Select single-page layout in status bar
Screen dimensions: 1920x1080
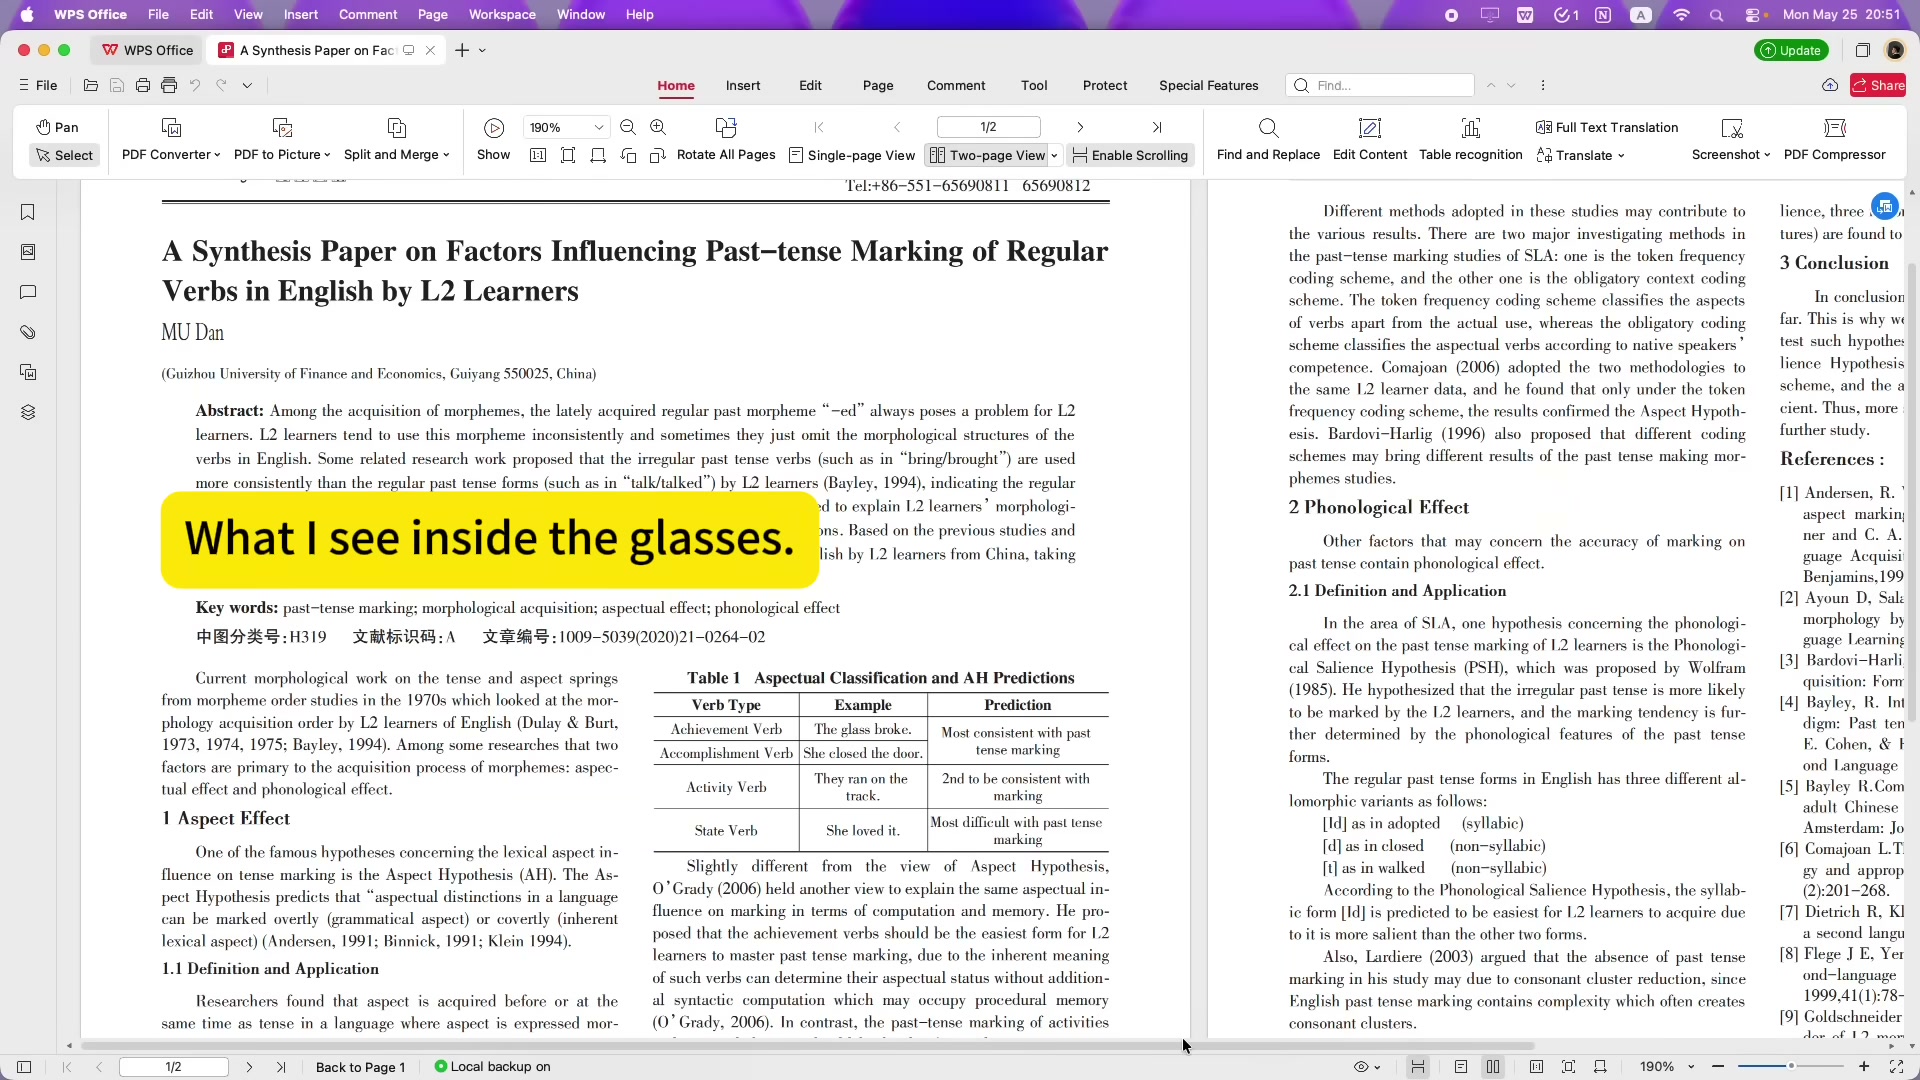coord(1461,1067)
